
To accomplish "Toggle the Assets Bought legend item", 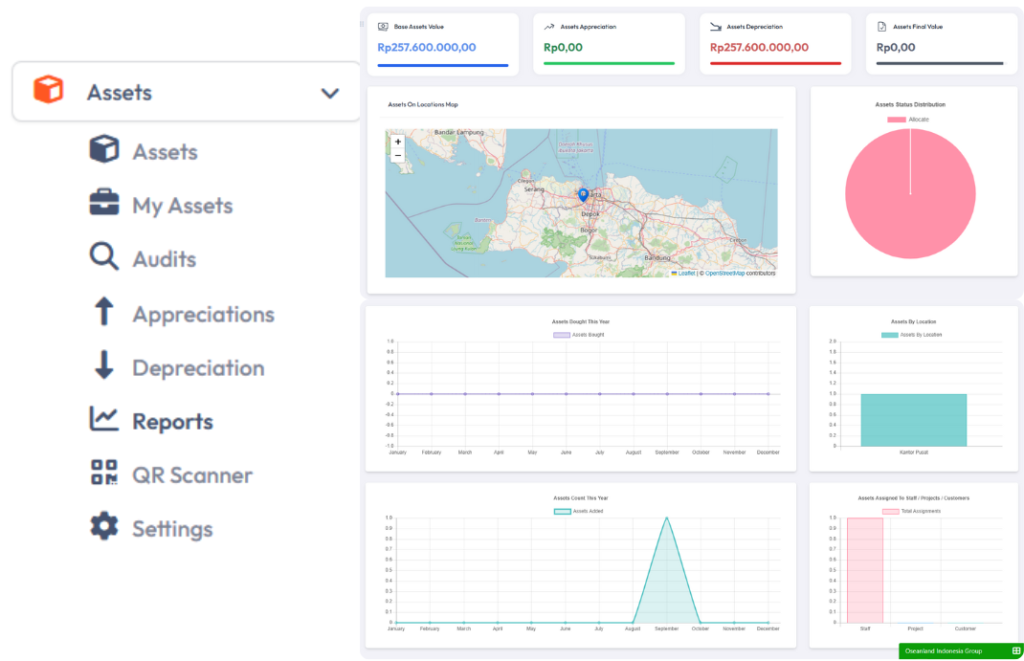I will [x=579, y=335].
